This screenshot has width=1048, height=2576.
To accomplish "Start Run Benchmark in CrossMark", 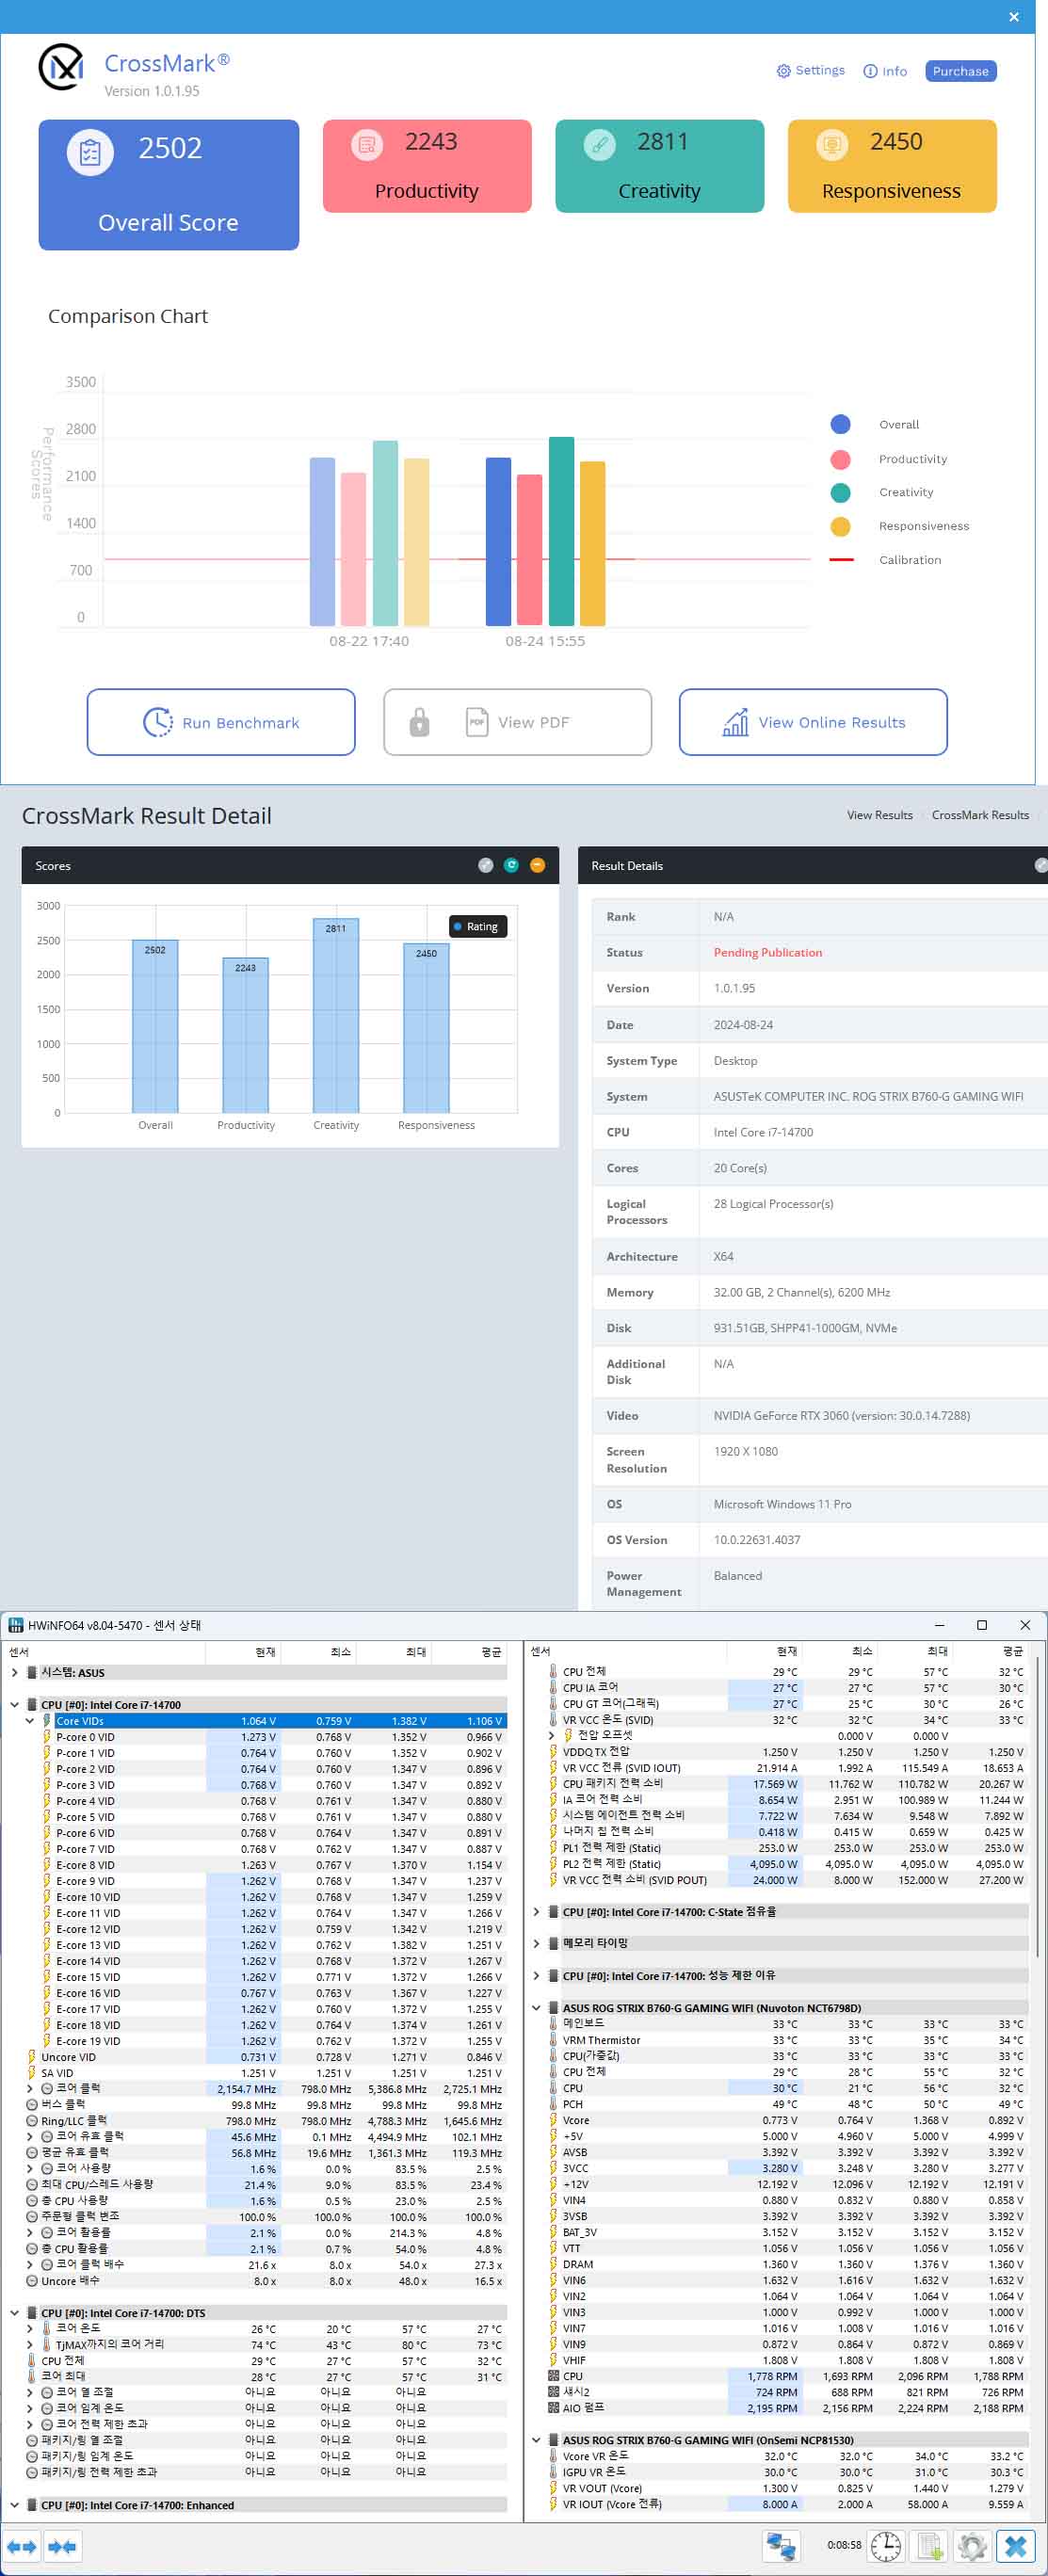I will click(x=221, y=722).
